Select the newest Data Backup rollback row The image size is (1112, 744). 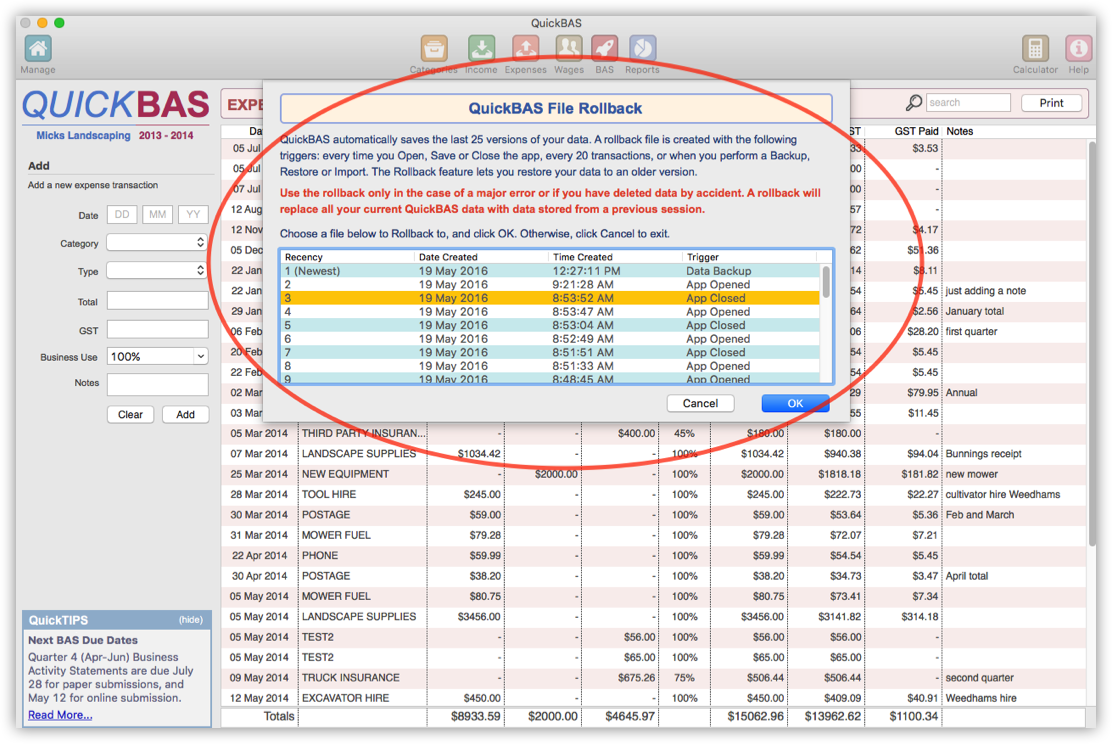(x=550, y=270)
